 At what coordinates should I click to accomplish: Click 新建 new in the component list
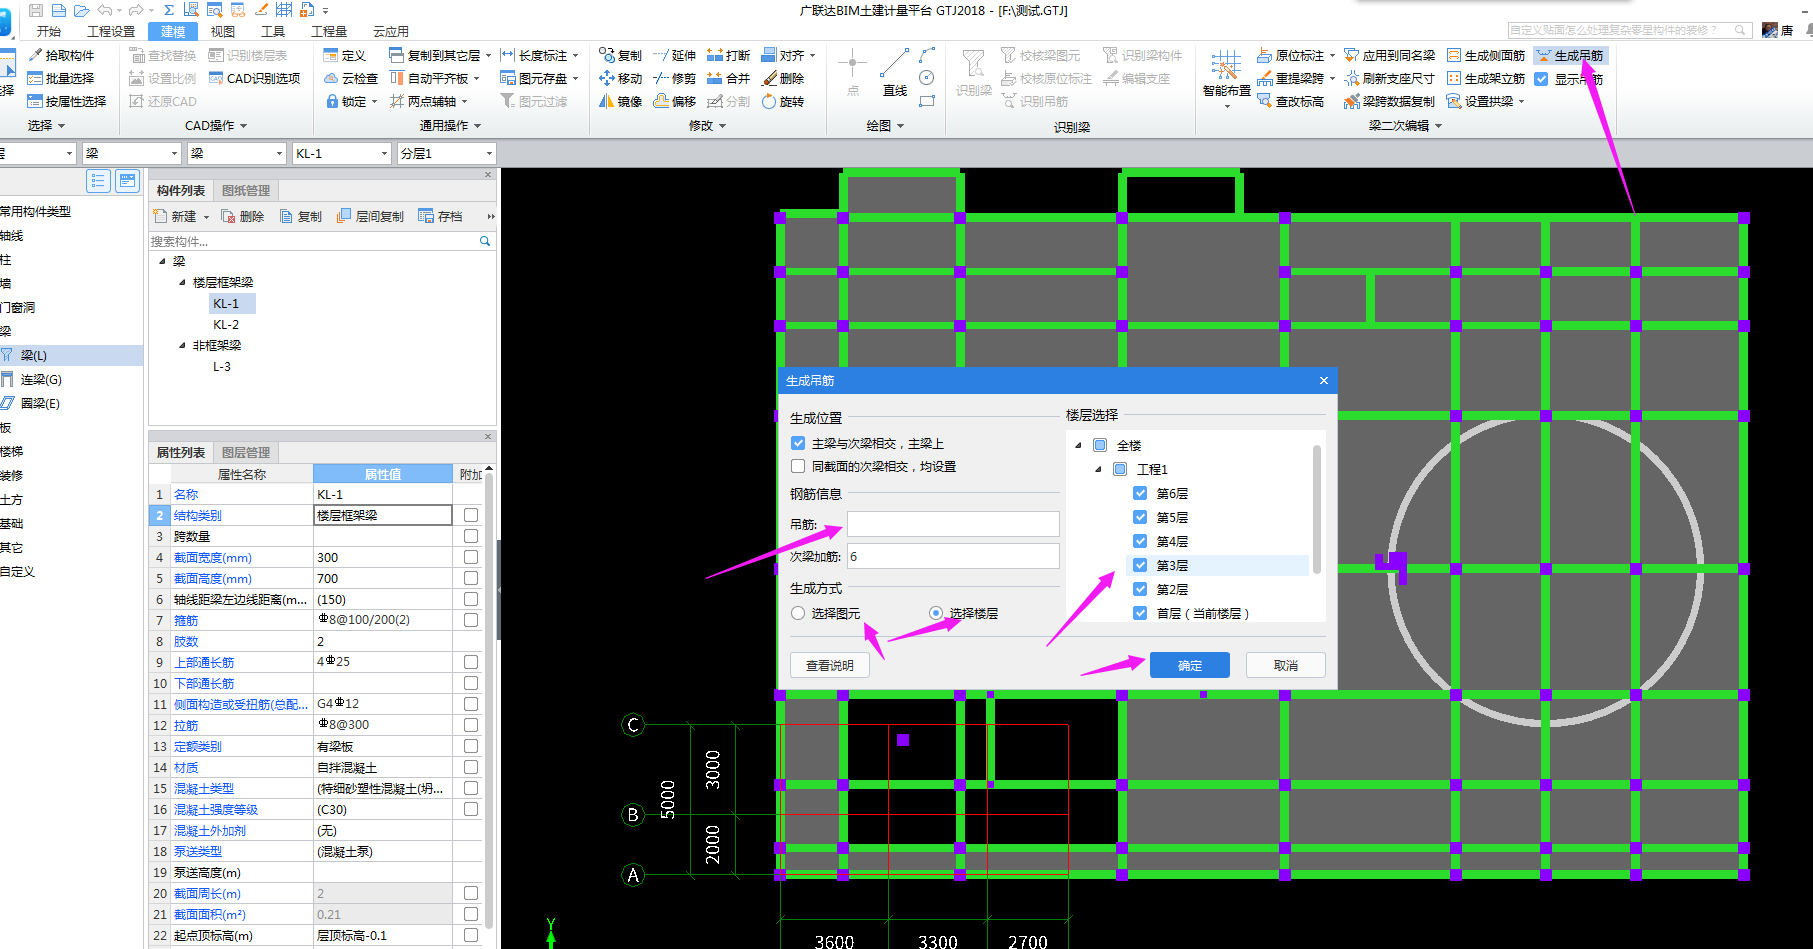[x=176, y=216]
